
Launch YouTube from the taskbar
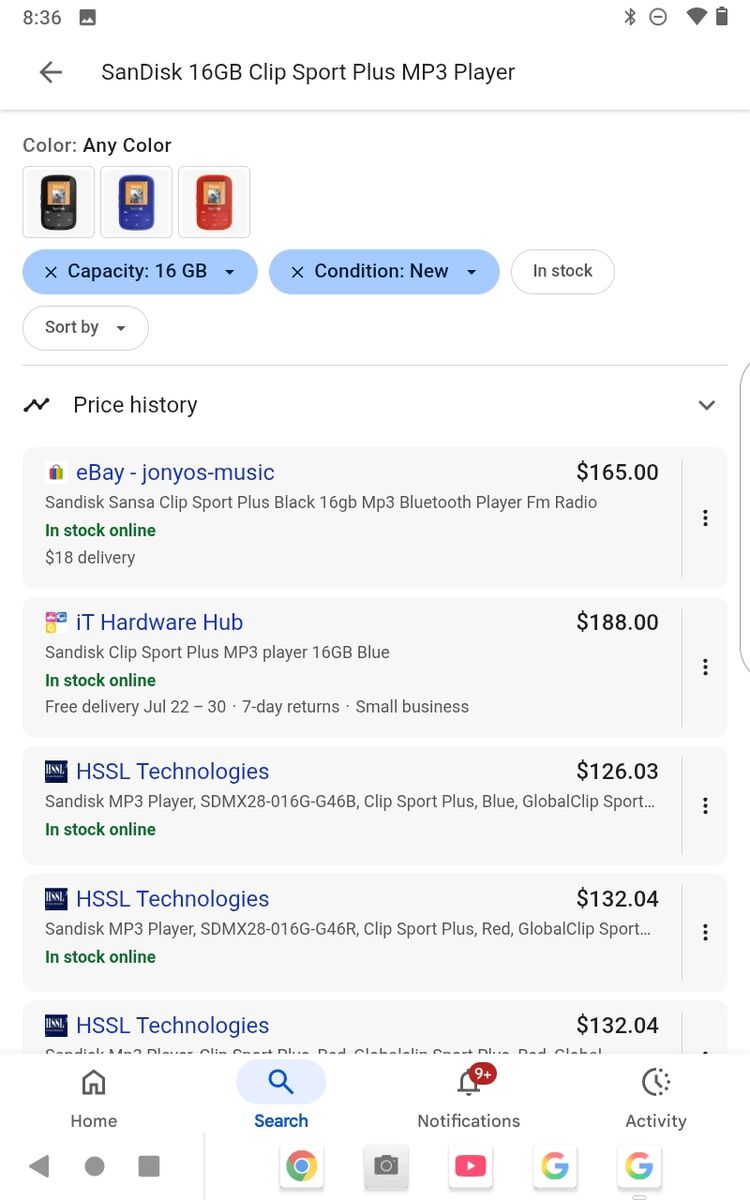pos(470,1166)
